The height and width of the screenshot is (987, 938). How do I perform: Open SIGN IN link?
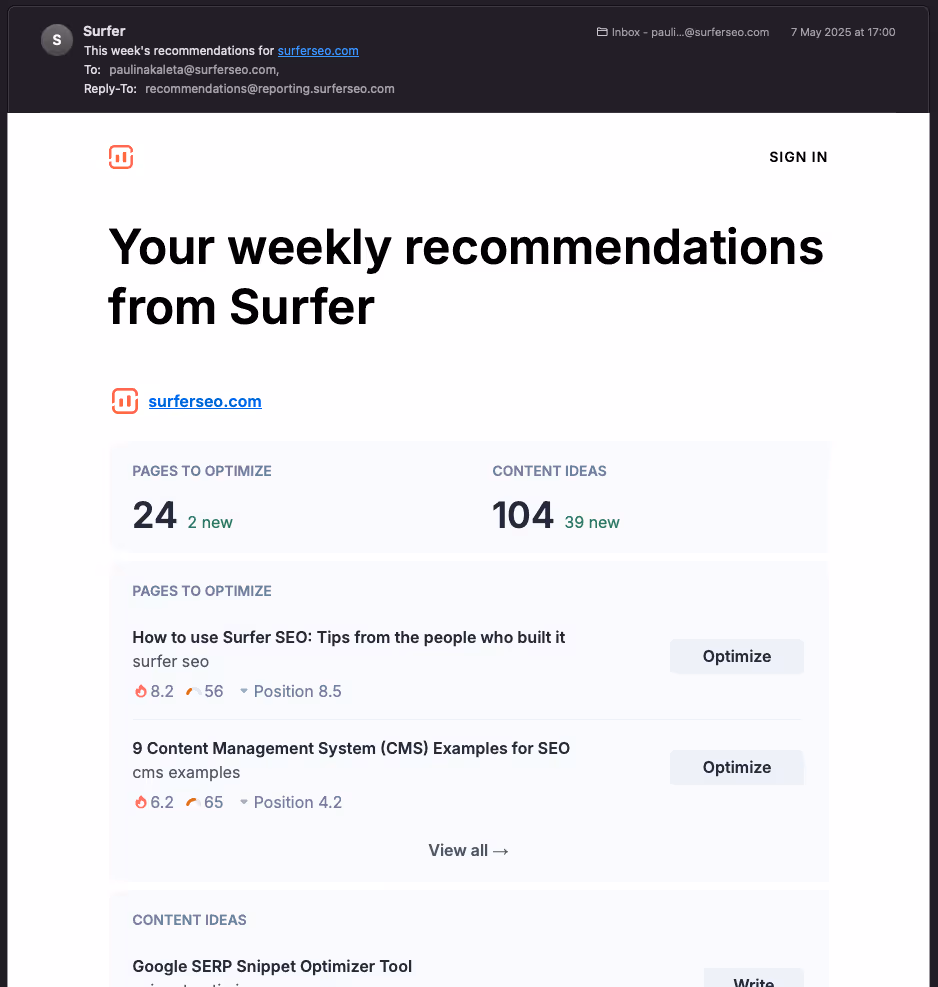click(798, 157)
